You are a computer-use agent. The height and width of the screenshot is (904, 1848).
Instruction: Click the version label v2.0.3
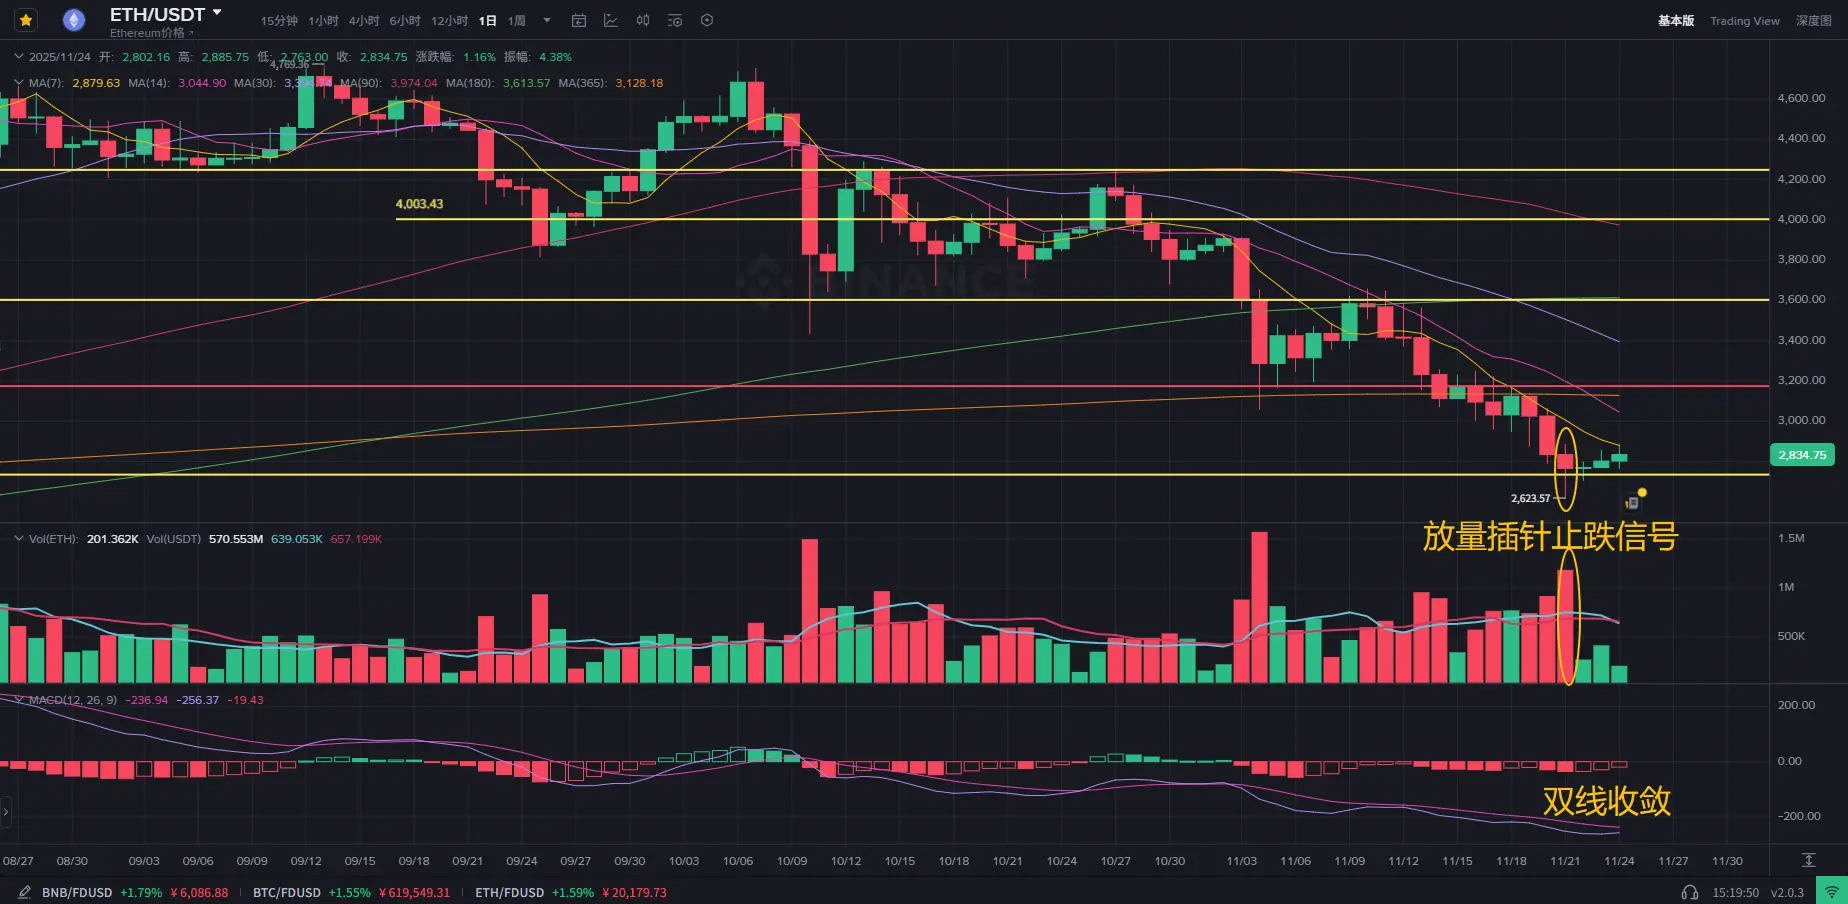point(1787,893)
